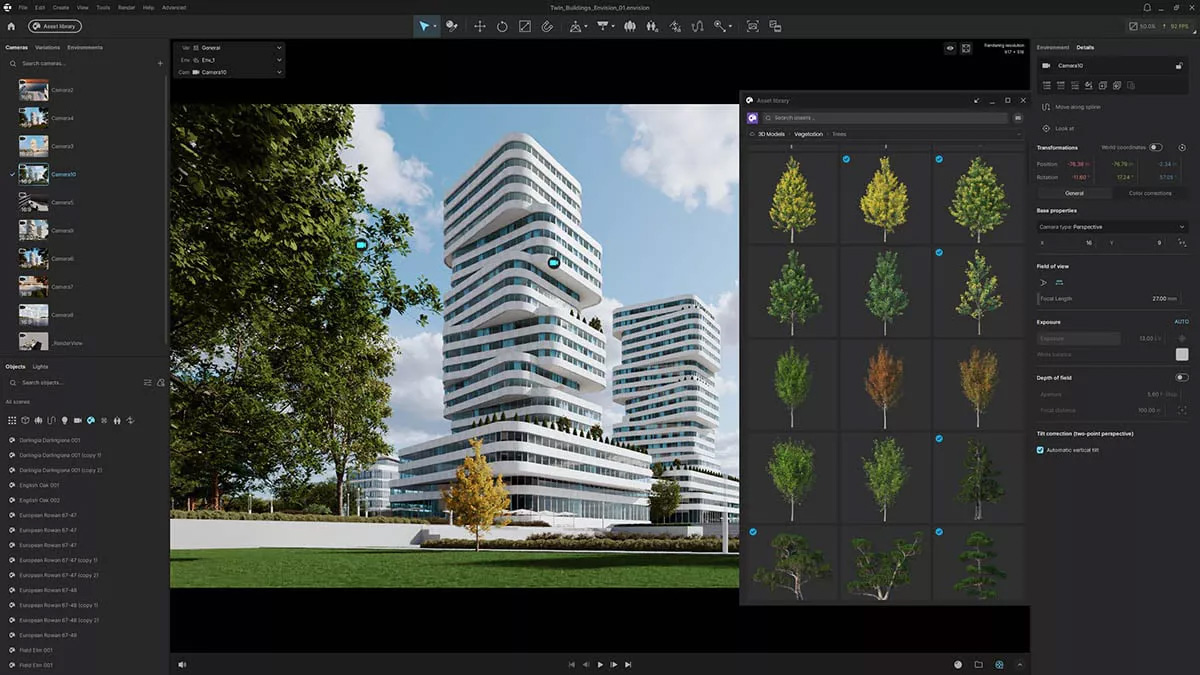Select Field Elm 001 object
The image size is (1200, 675).
[36, 650]
